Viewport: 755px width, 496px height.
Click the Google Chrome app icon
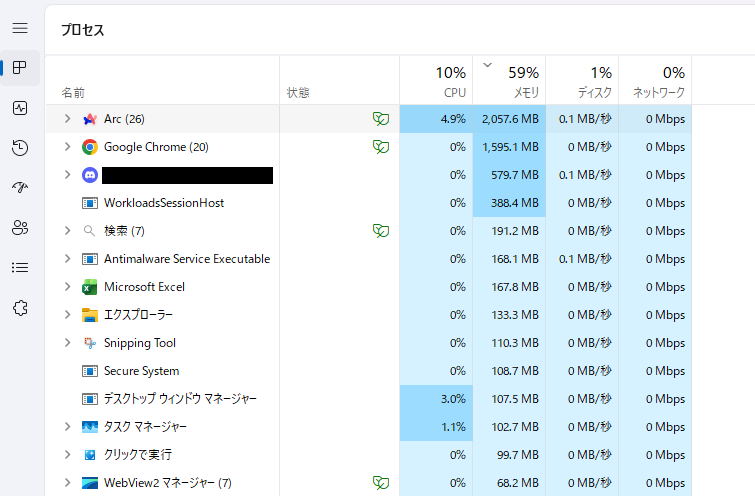[90, 147]
